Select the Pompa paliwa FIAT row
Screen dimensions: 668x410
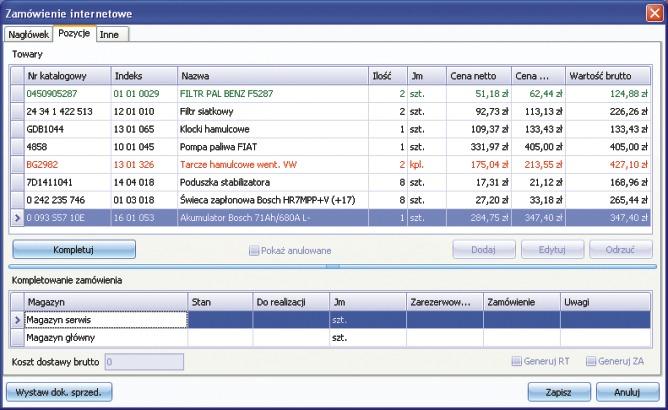(x=331, y=147)
